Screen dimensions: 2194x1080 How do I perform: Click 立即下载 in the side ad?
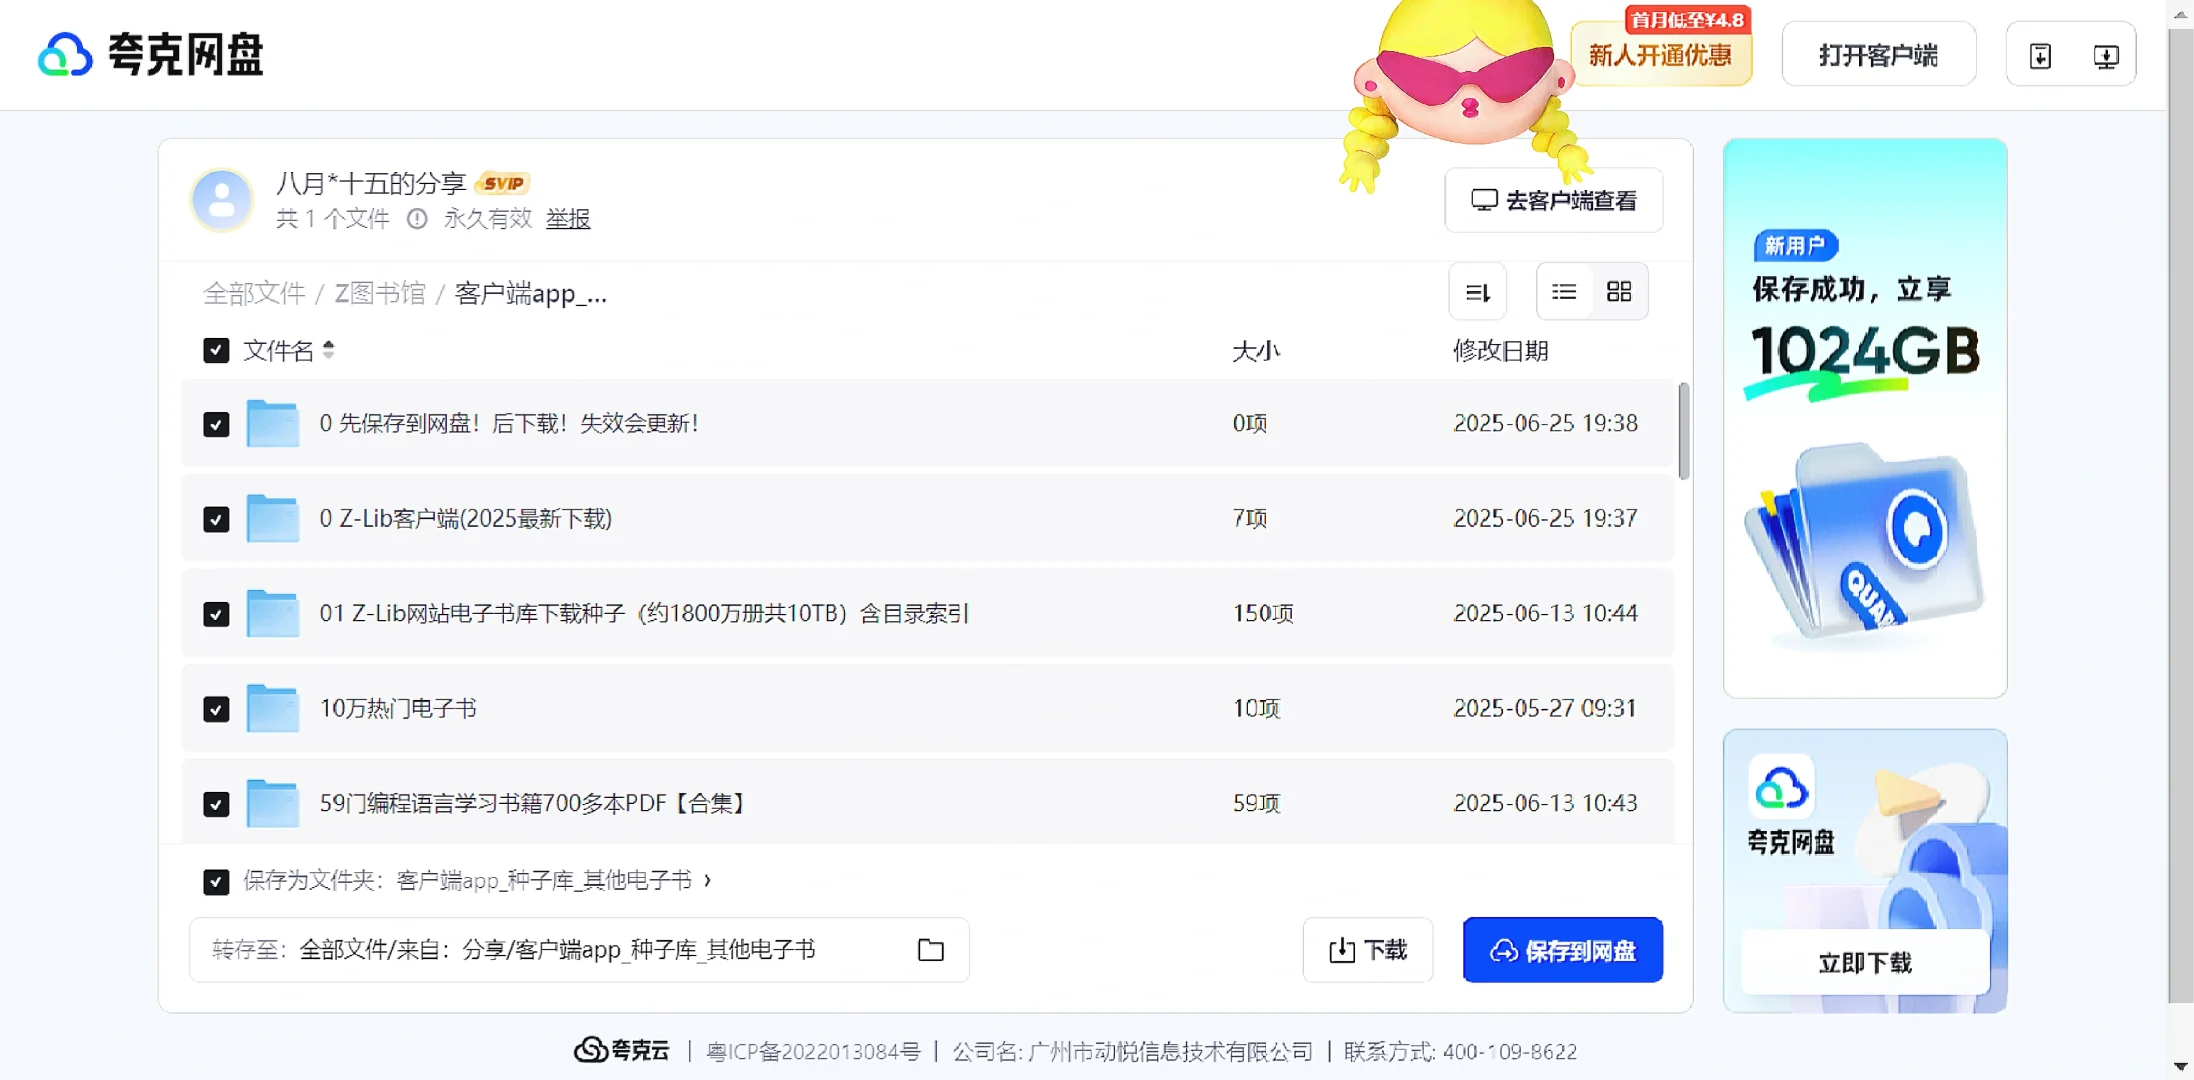point(1864,962)
